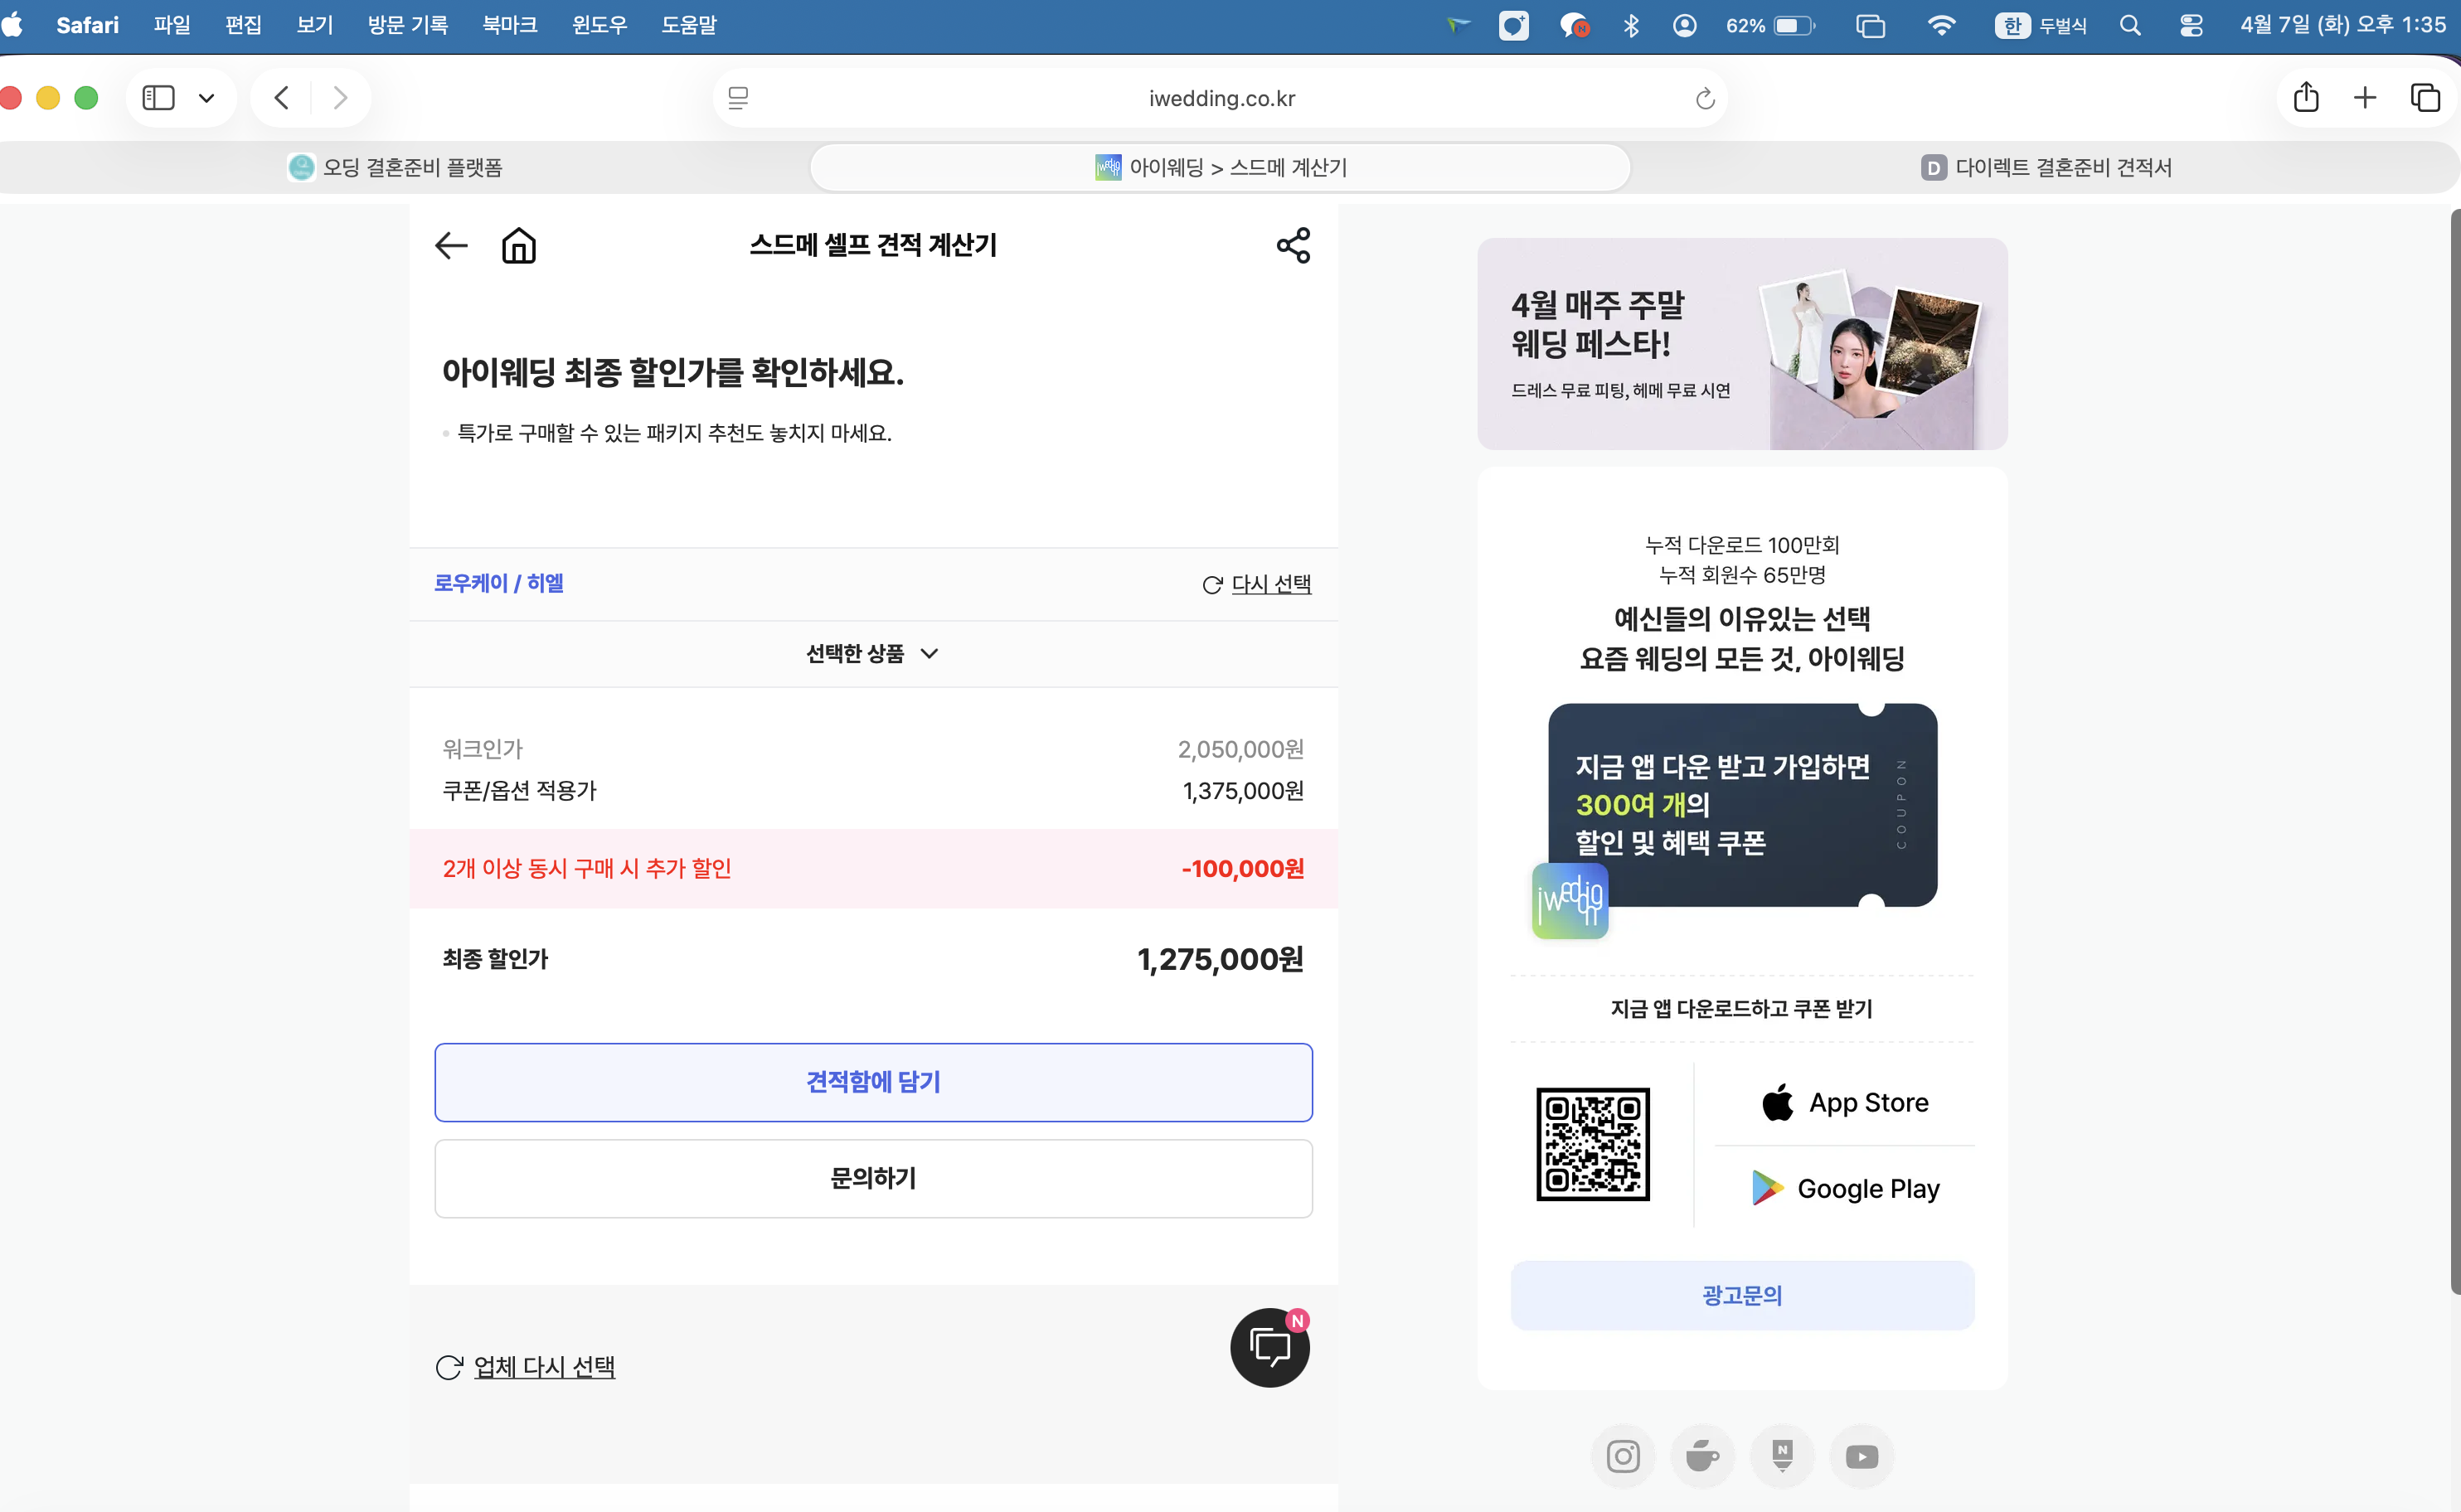This screenshot has width=2461, height=1512.
Task: Click the 견적함에 담기 button
Action: (x=872, y=1081)
